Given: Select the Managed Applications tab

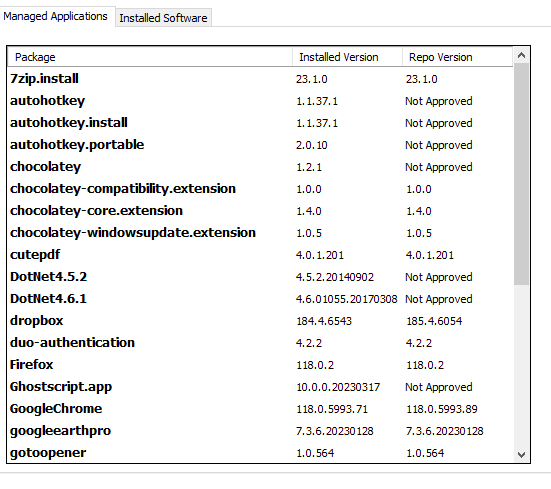Looking at the screenshot, I should click(56, 16).
